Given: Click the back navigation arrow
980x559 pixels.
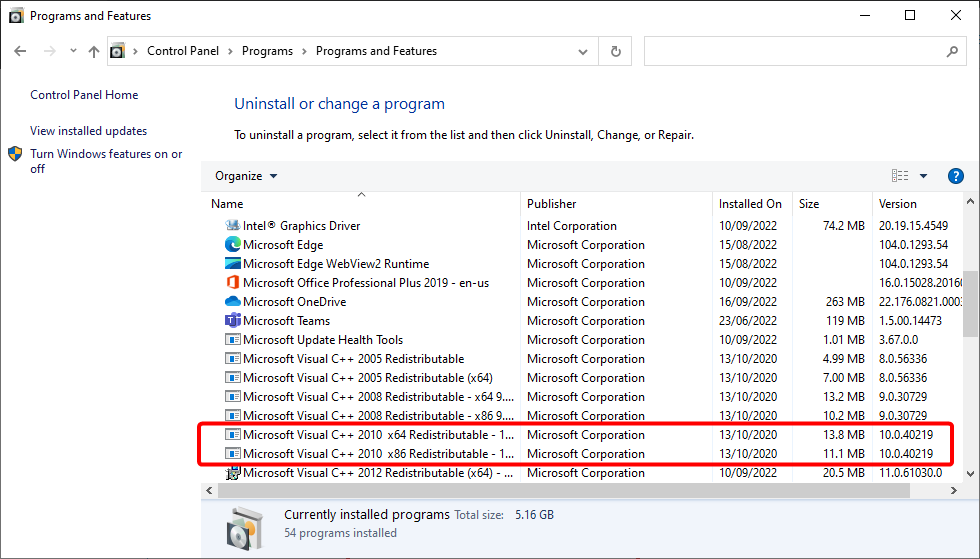Looking at the screenshot, I should point(21,51).
